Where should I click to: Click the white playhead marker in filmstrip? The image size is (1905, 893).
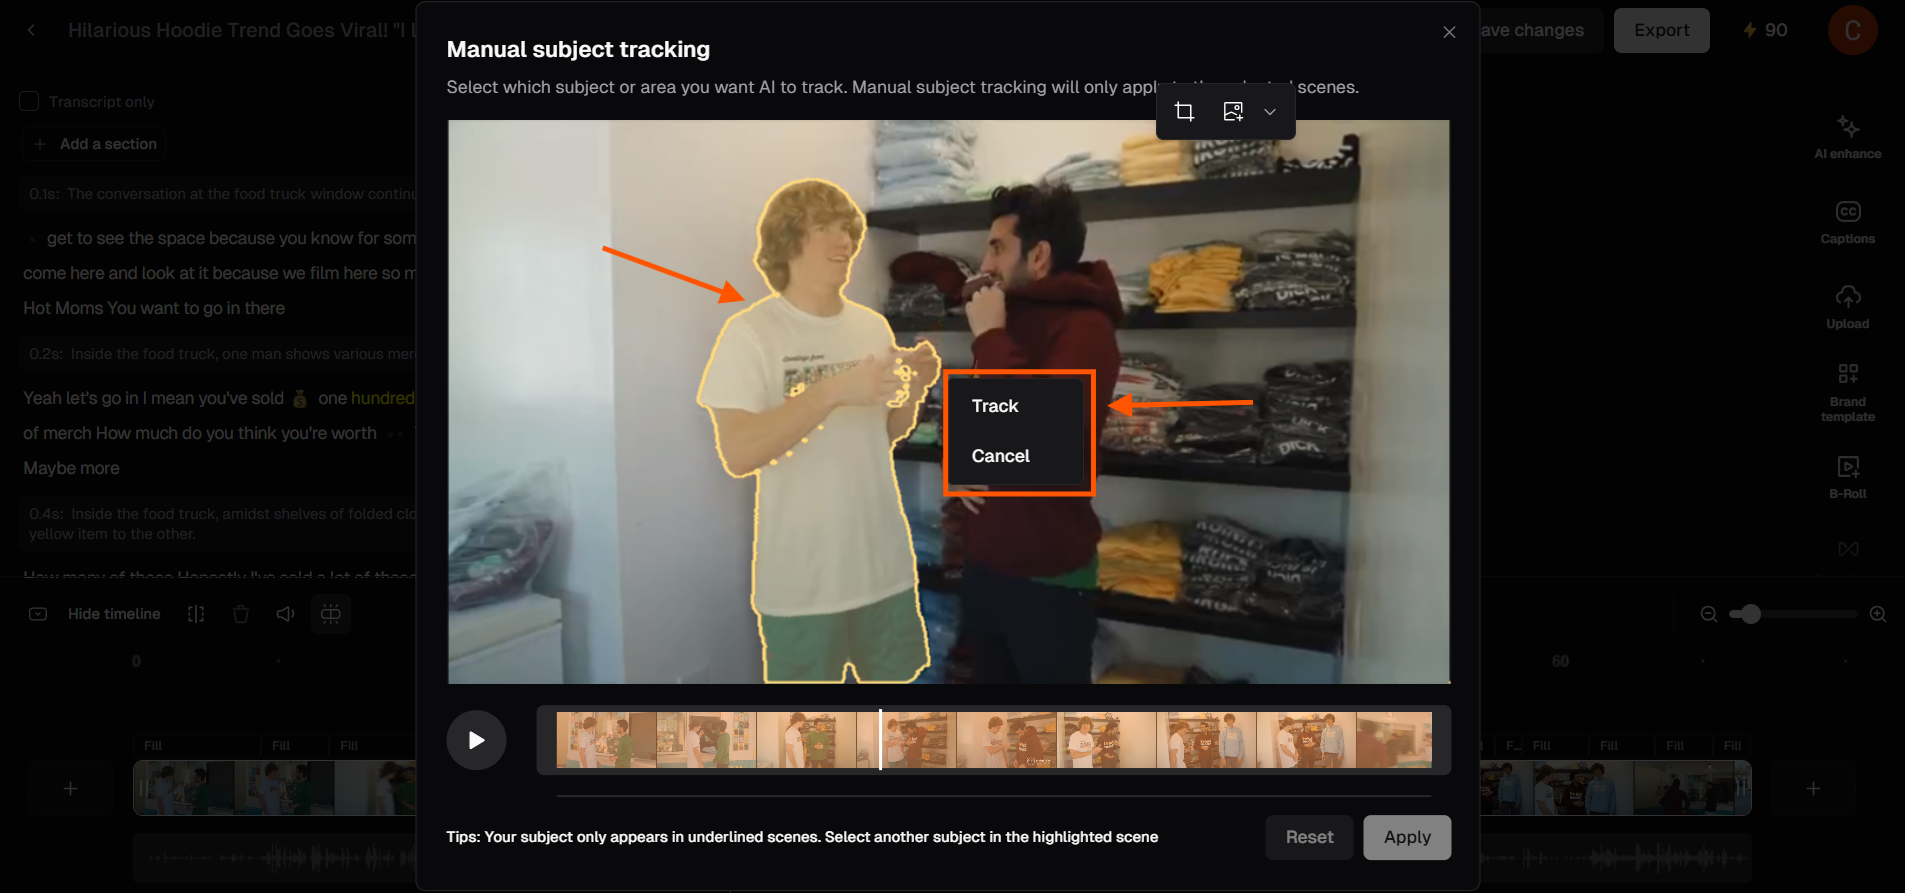880,740
